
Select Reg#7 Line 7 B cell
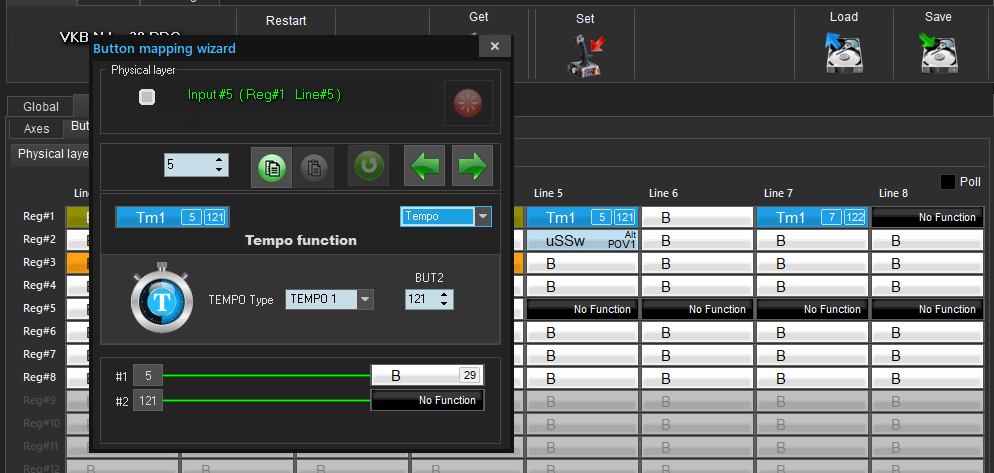tap(812, 354)
